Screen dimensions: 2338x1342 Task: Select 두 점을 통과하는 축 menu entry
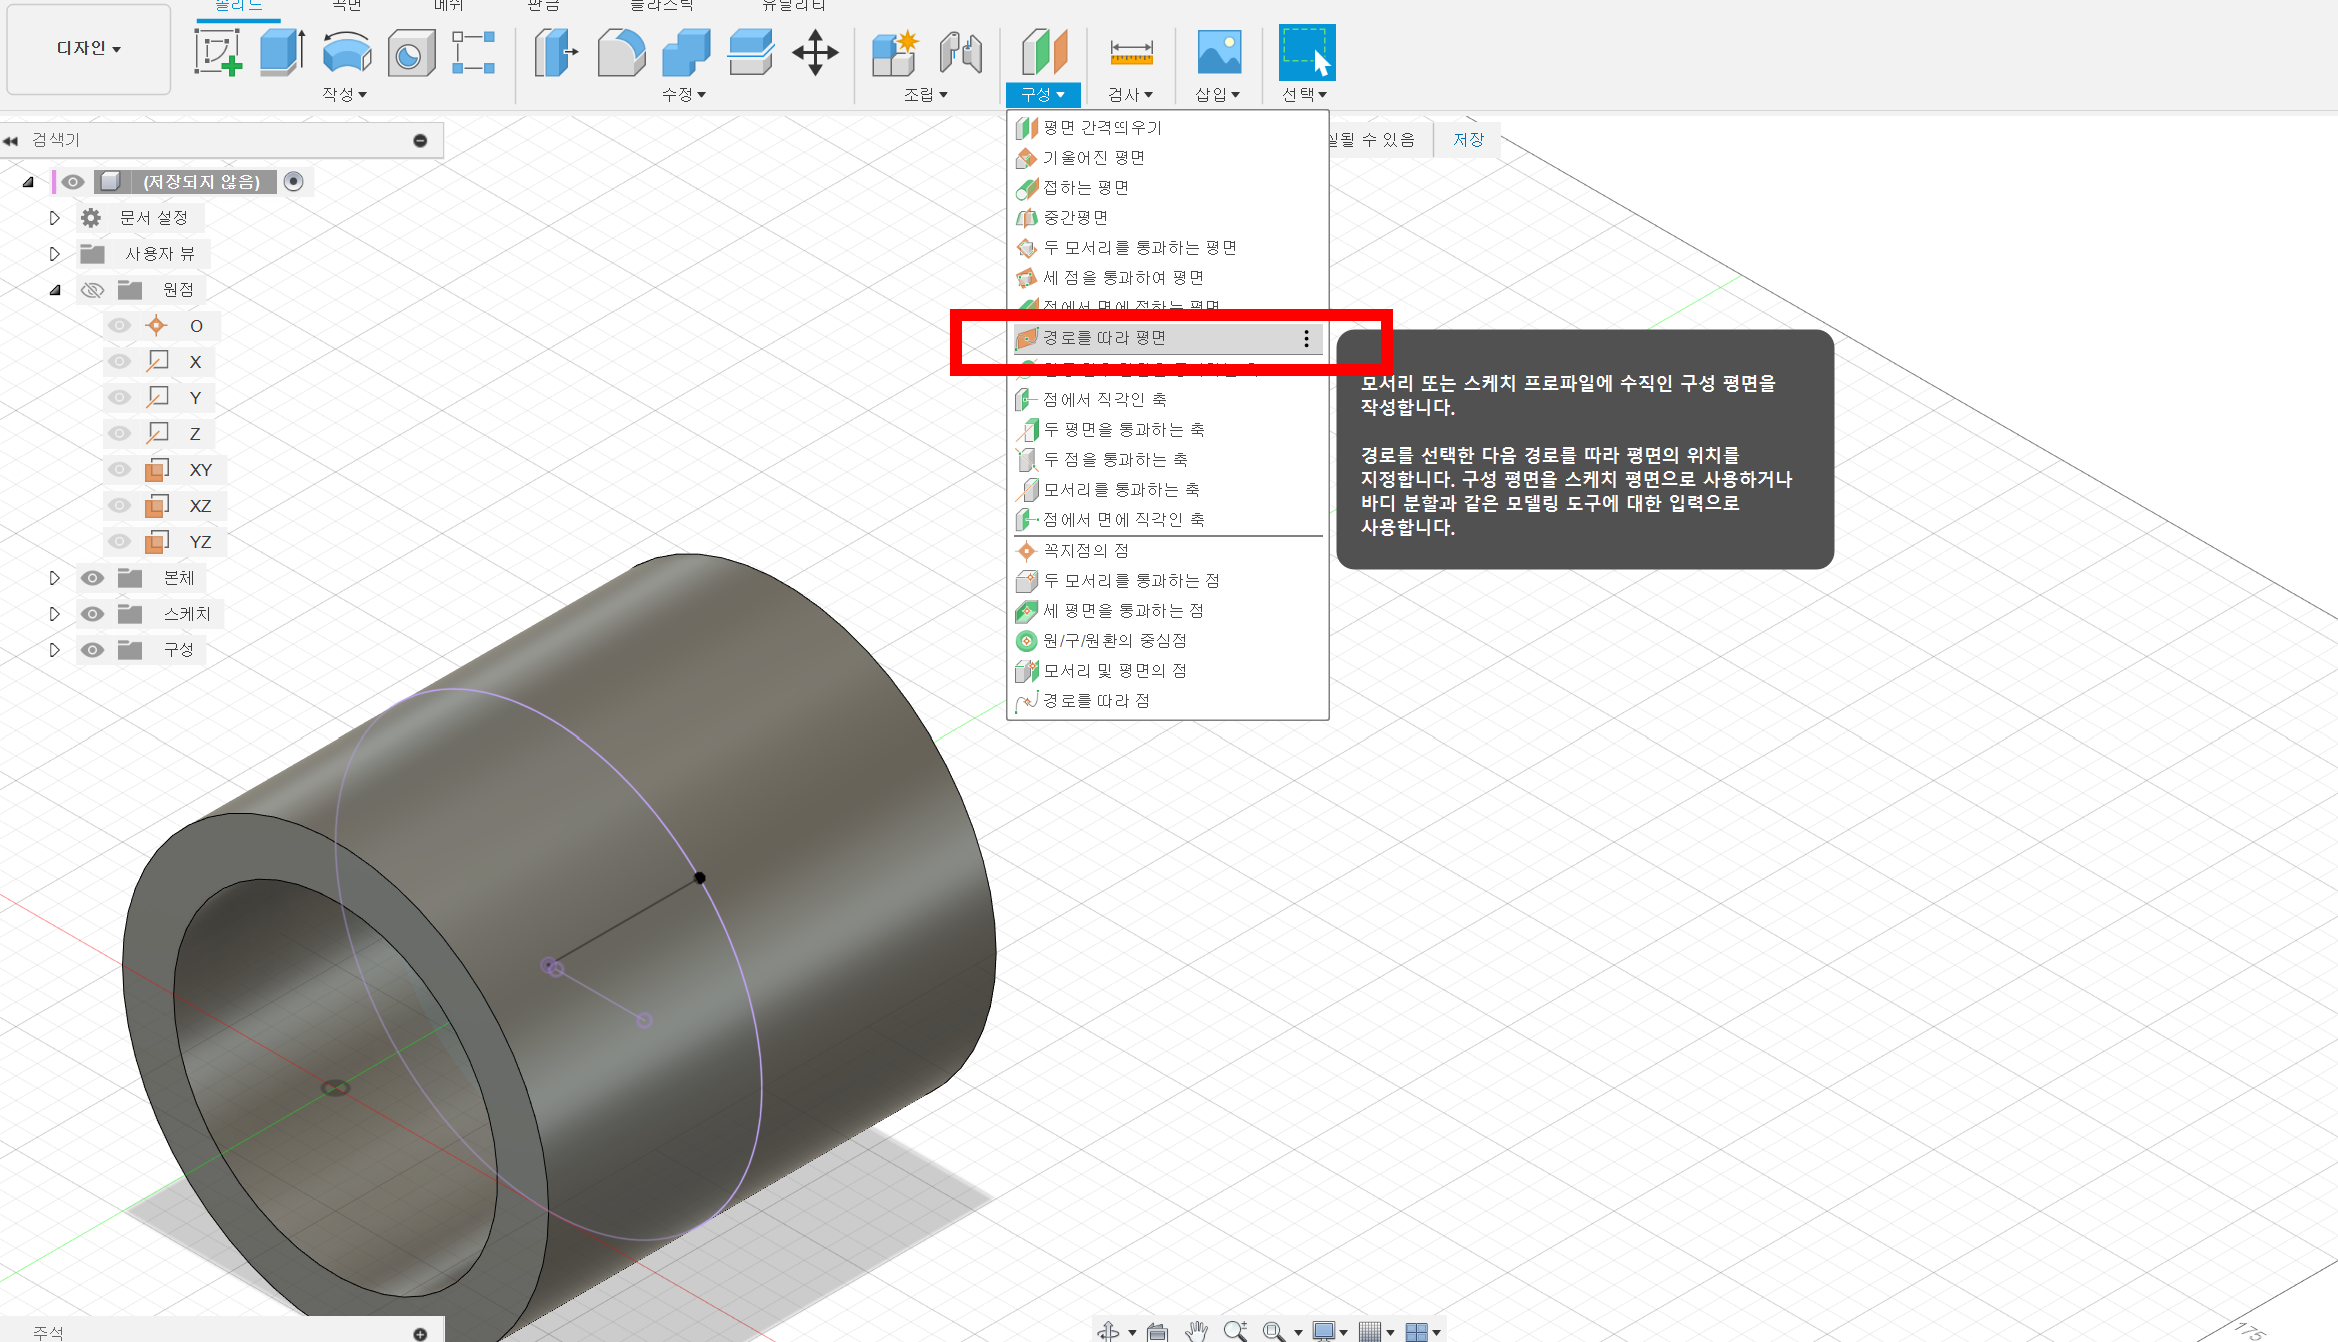(1114, 459)
